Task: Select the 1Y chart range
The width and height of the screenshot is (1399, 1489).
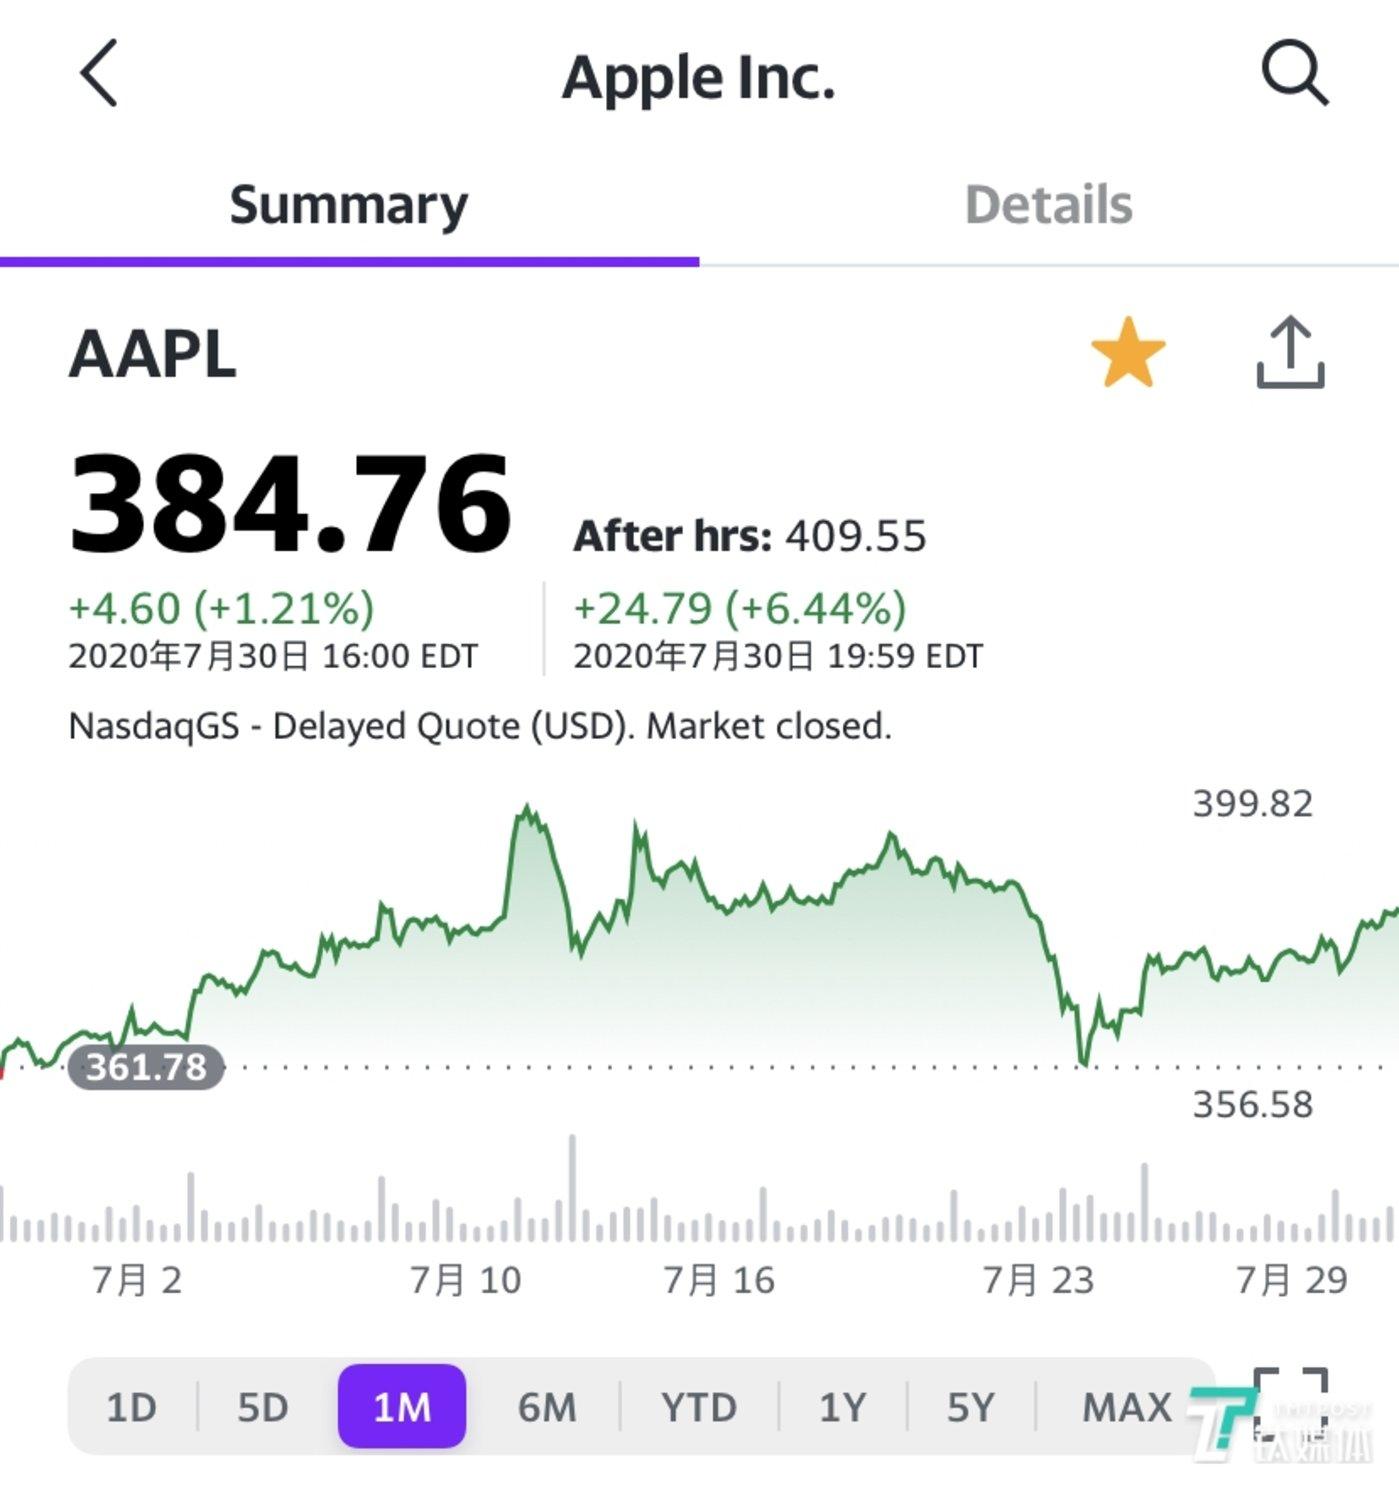Action: [x=842, y=1407]
